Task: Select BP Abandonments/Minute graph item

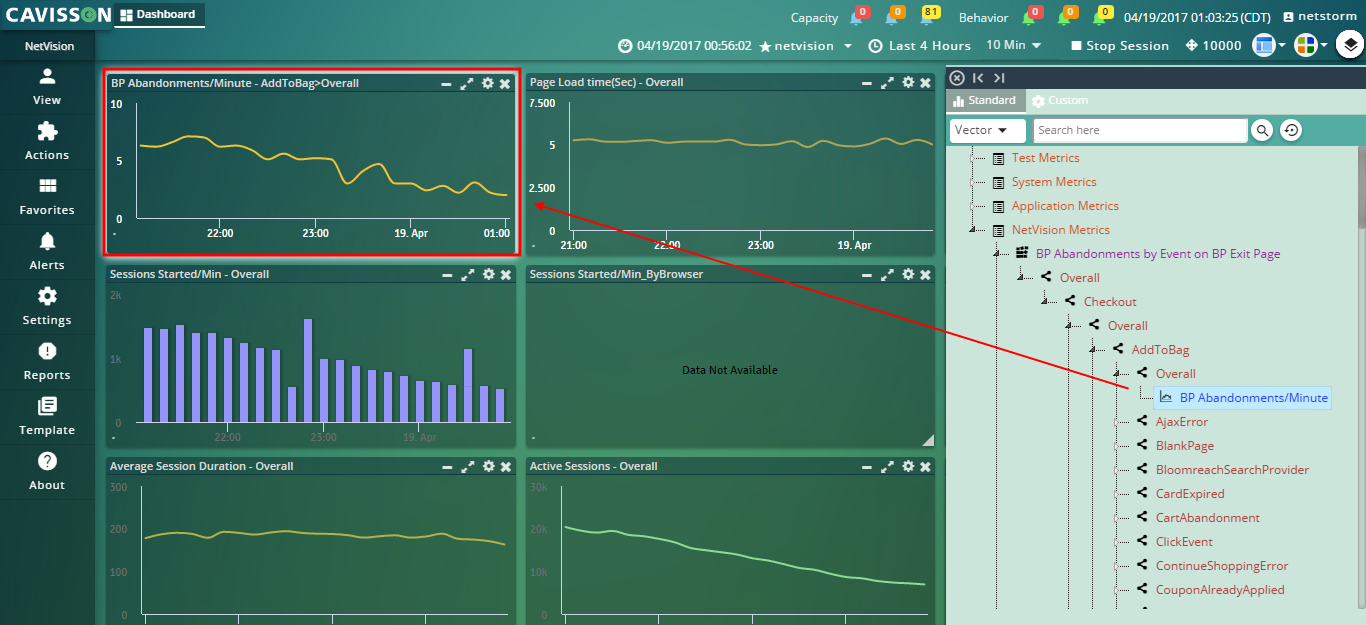Action: point(1243,398)
